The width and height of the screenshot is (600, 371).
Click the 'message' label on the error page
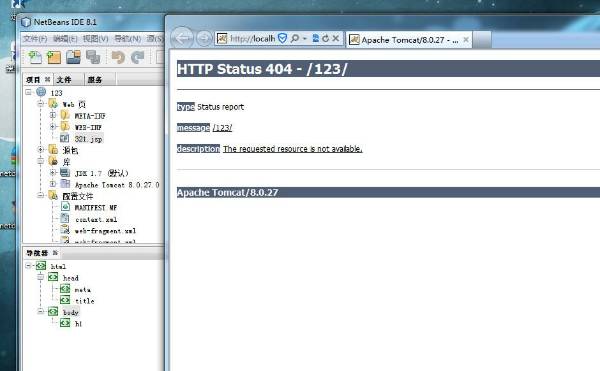coord(193,127)
